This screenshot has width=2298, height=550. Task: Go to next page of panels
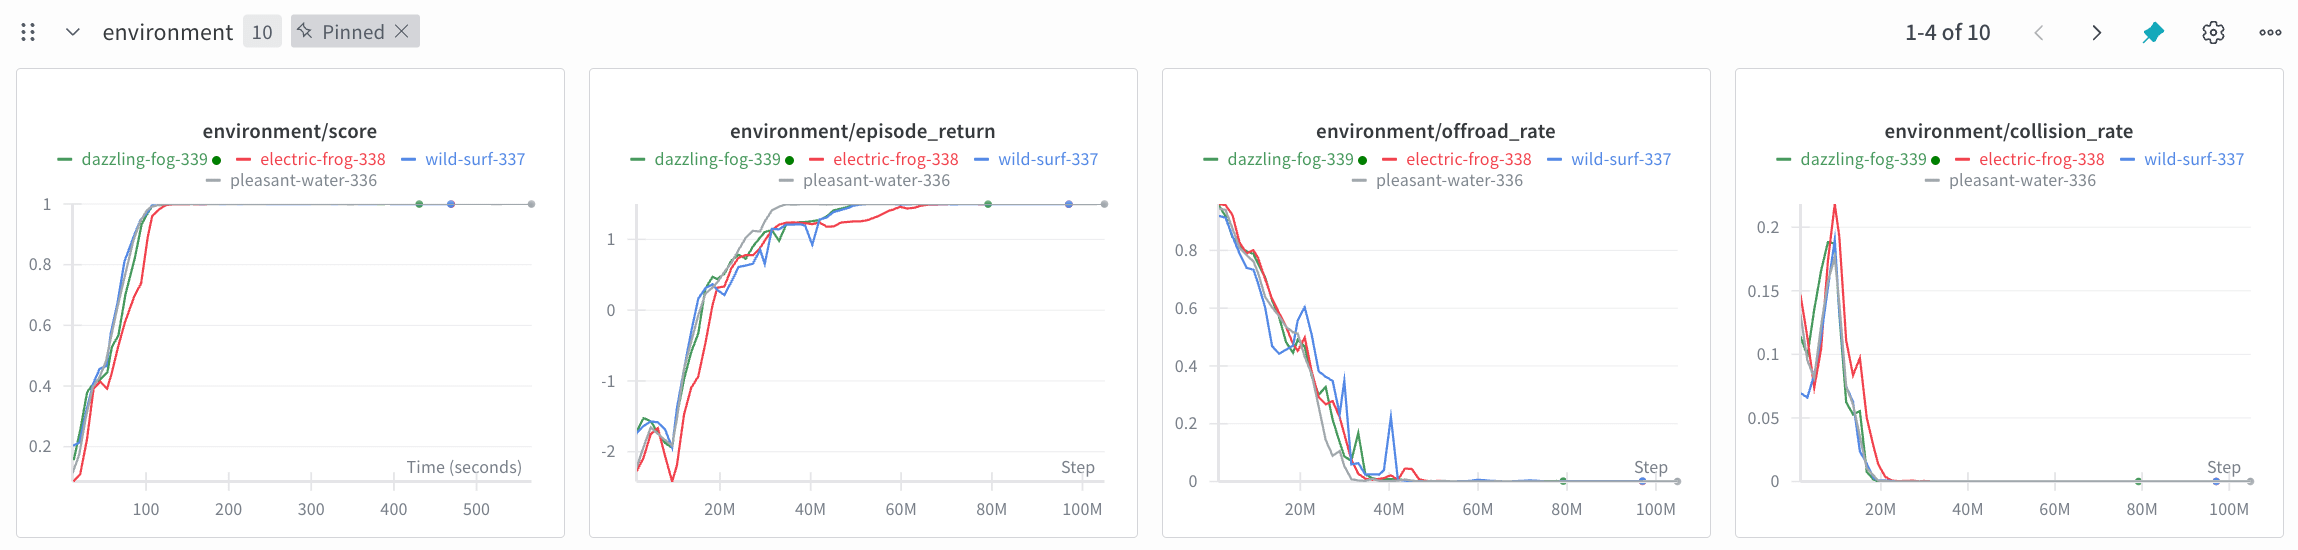(x=2096, y=32)
